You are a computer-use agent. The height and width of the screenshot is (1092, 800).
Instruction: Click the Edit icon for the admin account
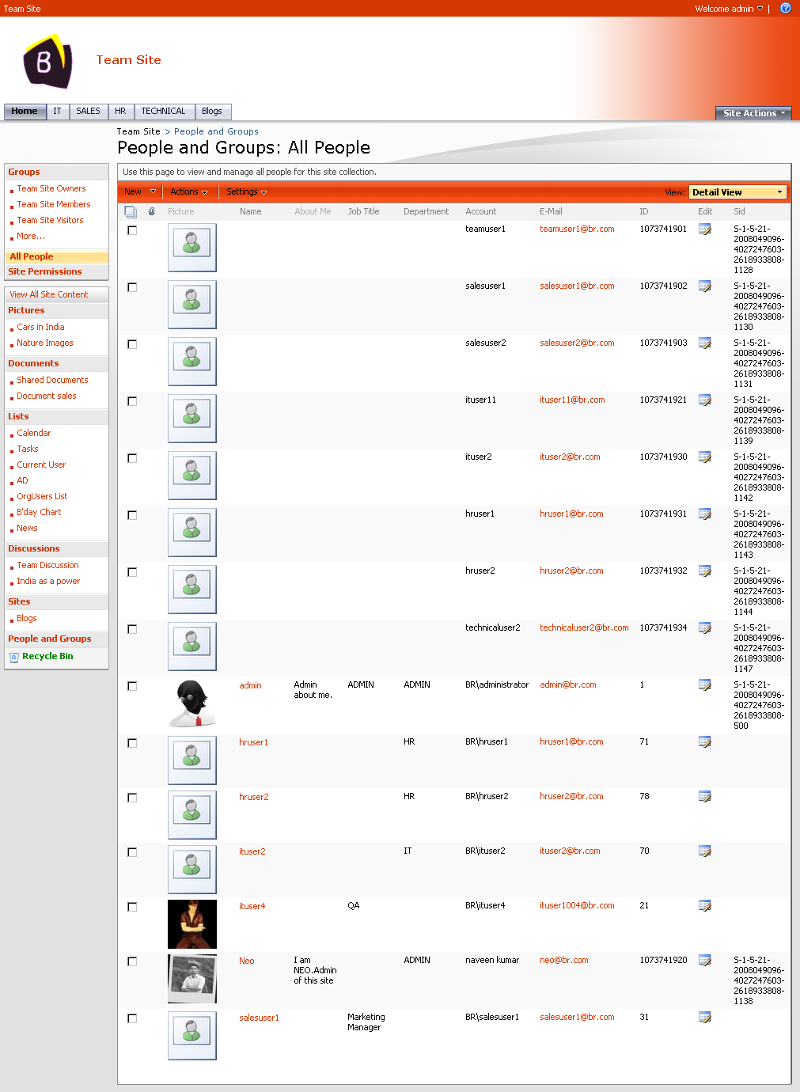(x=706, y=685)
